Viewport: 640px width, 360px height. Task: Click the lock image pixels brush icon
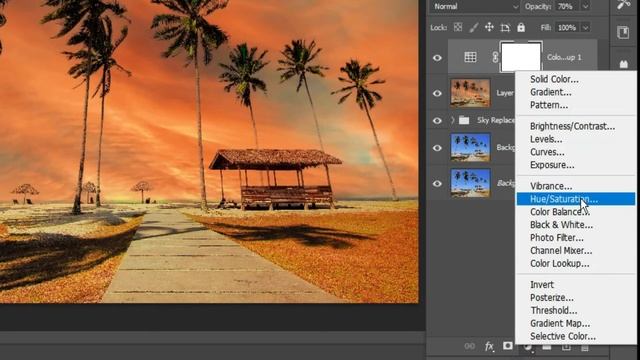[473, 27]
